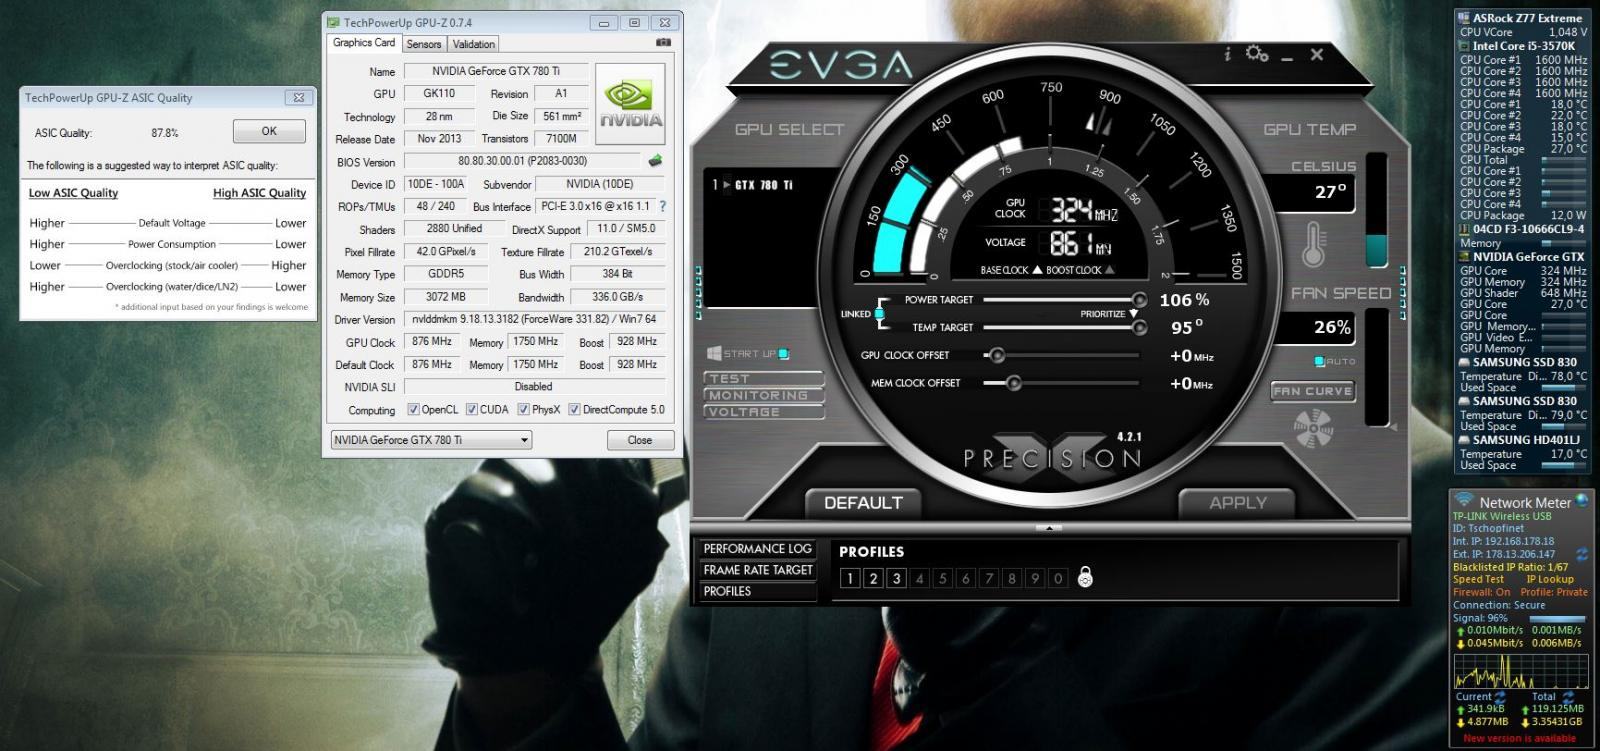Screen dimensions: 1600x751
Task: Click the Test button in Precision
Action: pos(764,379)
